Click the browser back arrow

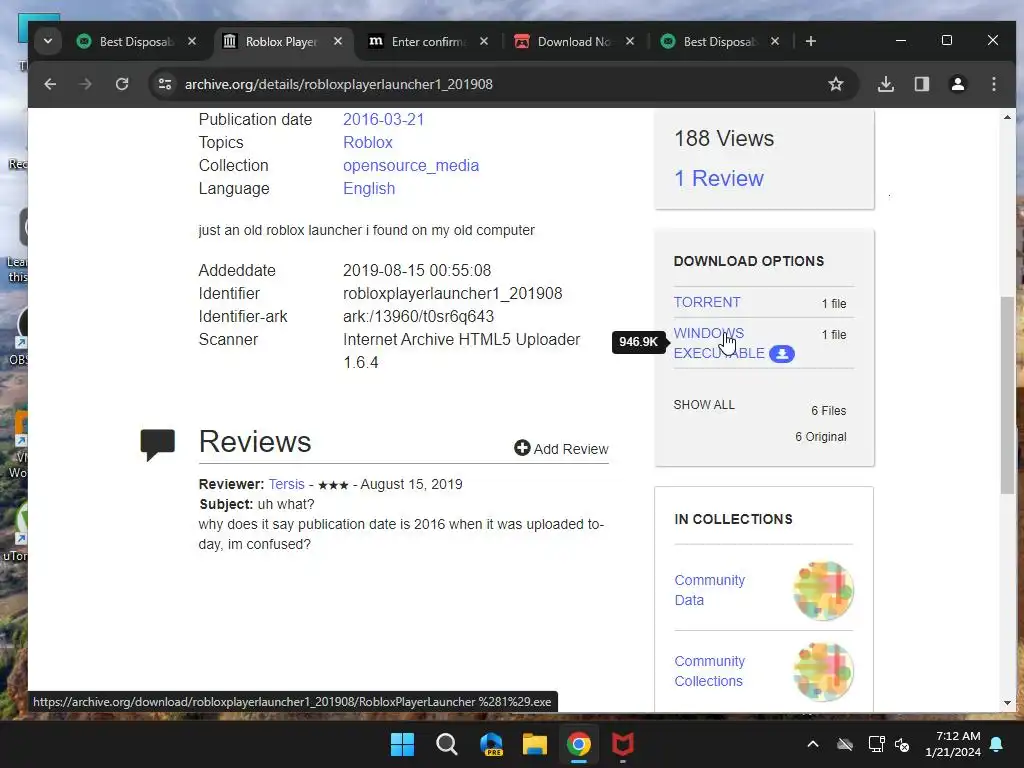tap(50, 84)
